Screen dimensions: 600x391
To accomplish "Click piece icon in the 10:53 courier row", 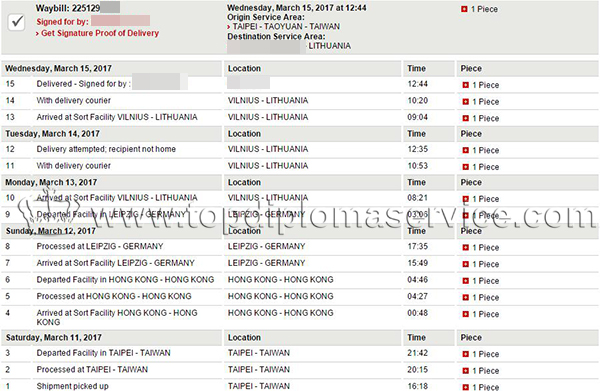I will 465,167.
